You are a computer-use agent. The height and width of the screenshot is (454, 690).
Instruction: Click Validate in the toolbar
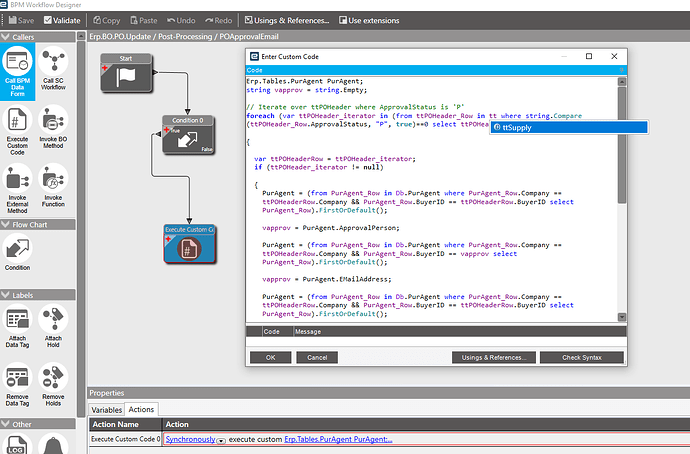(x=62, y=20)
